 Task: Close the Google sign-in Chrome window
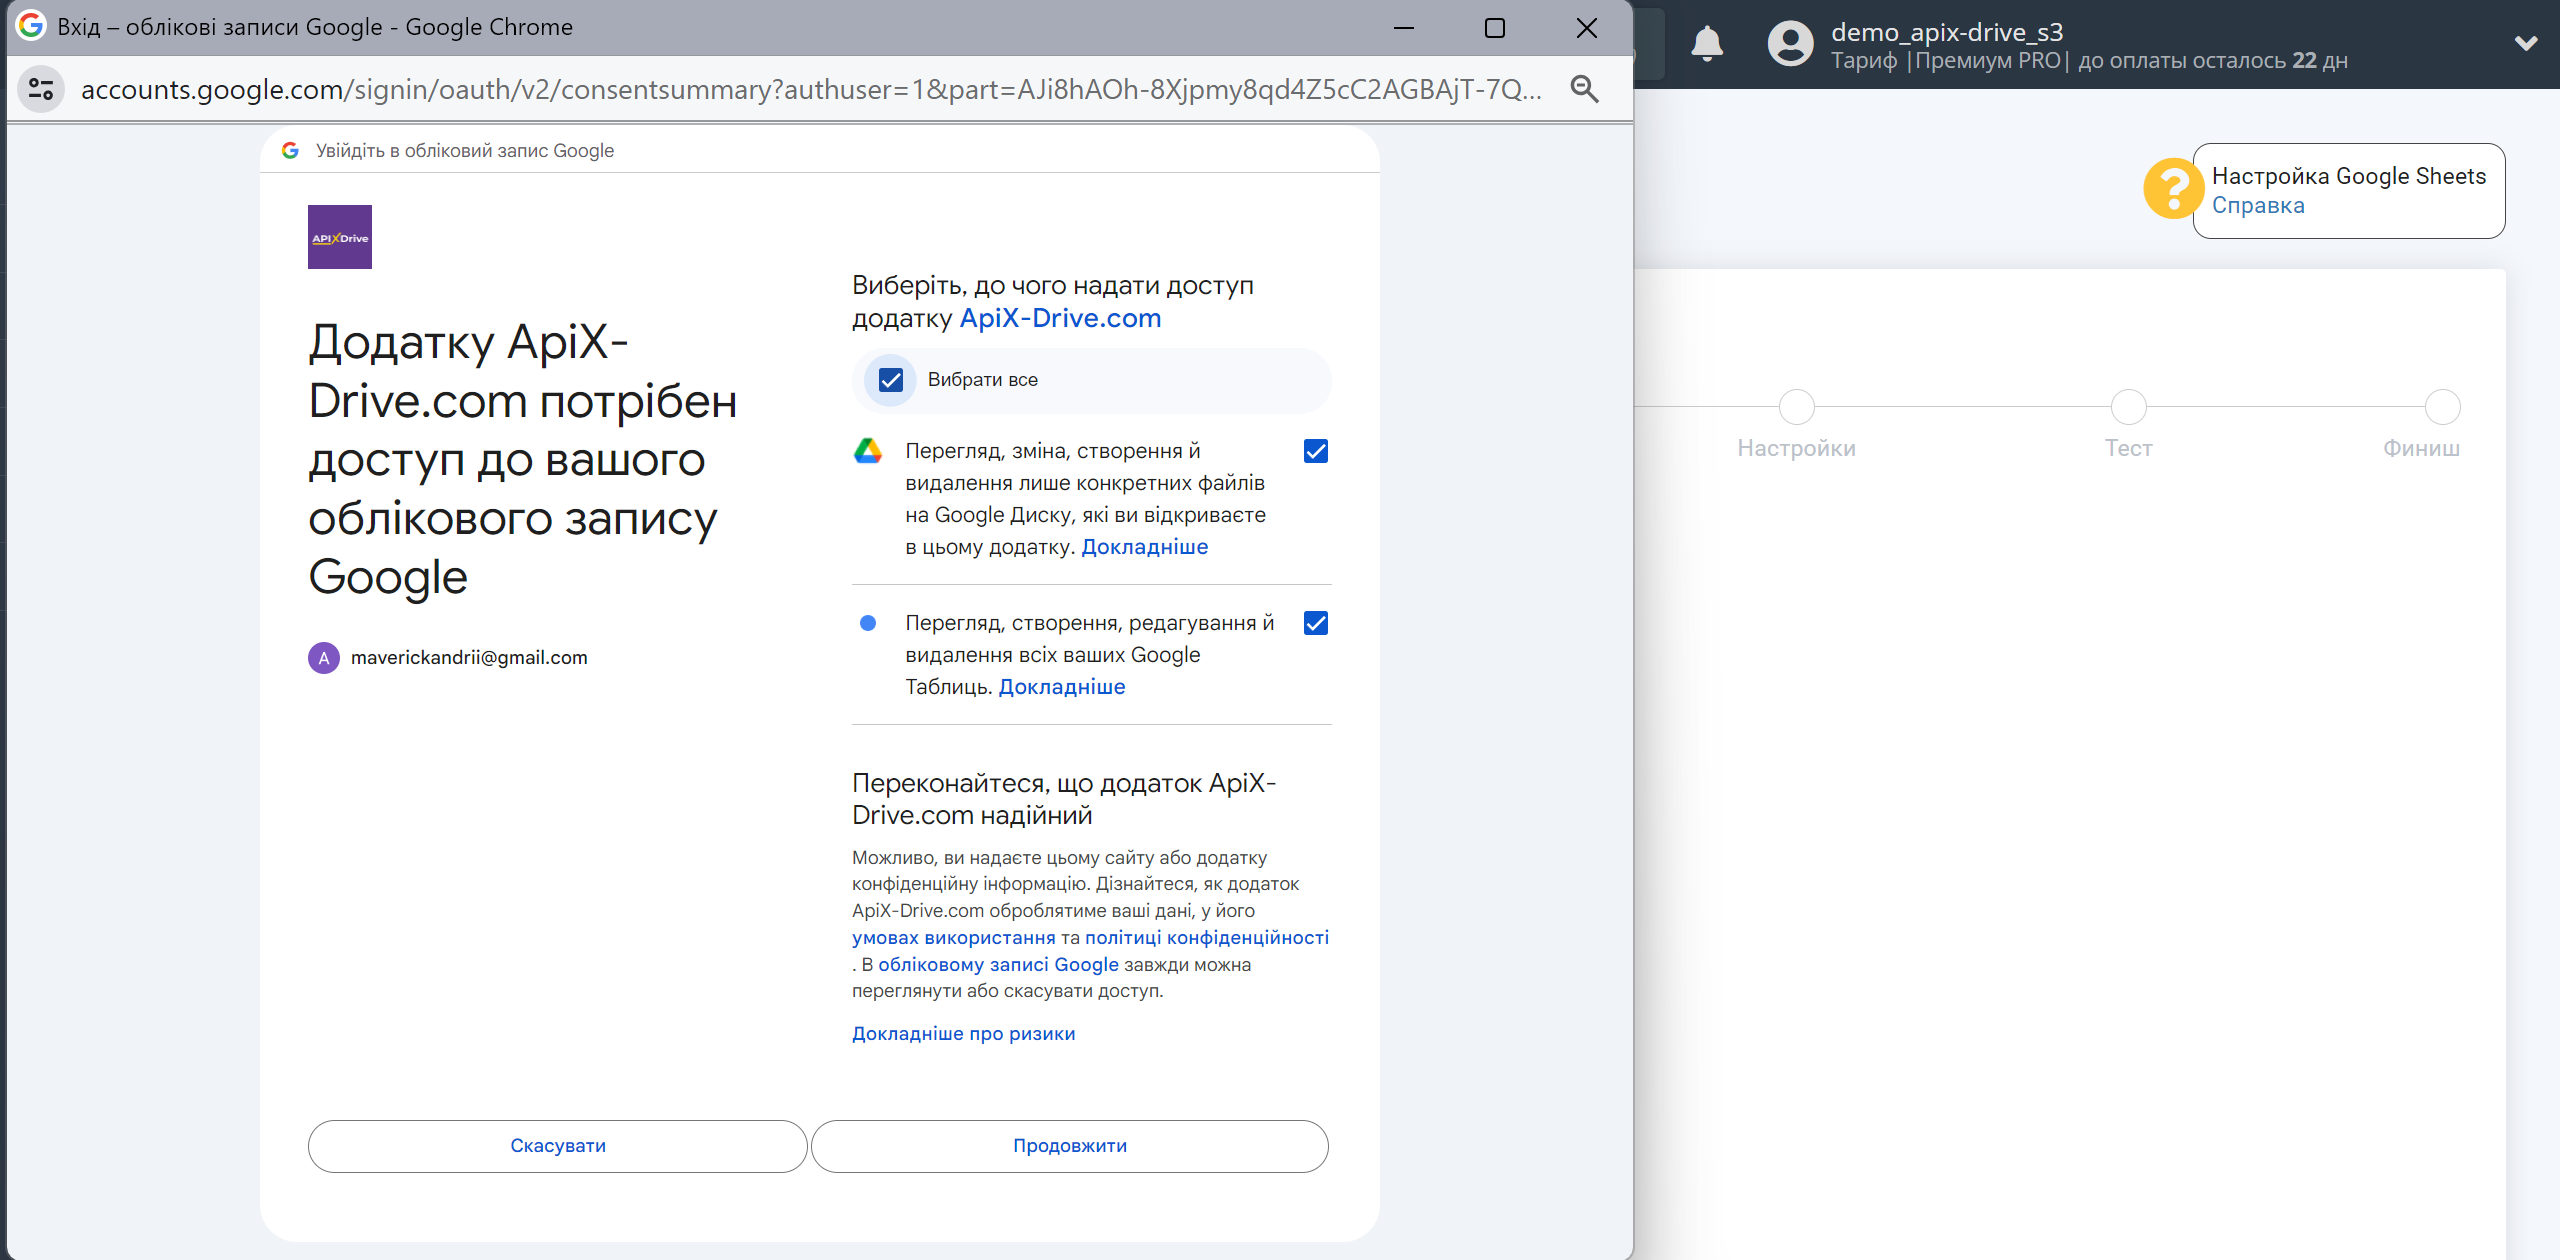pyautogui.click(x=1587, y=28)
